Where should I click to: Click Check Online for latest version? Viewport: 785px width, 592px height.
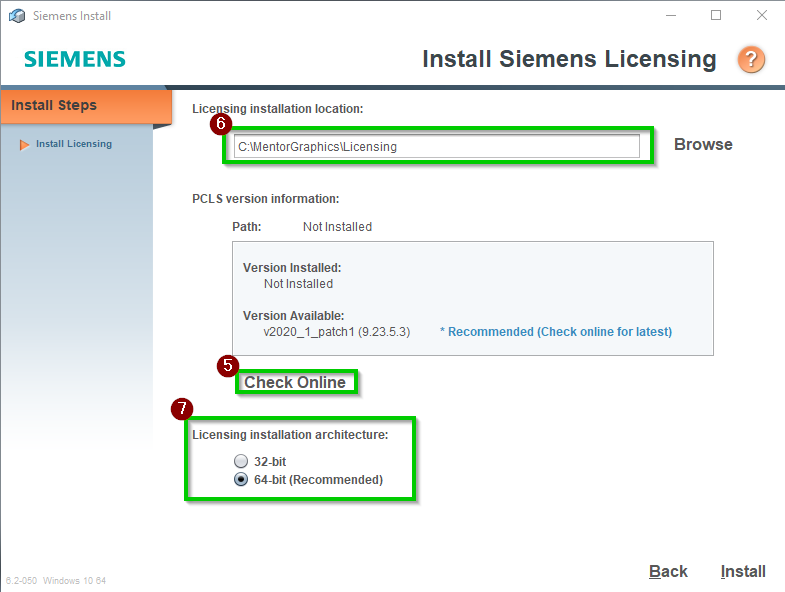(x=295, y=382)
